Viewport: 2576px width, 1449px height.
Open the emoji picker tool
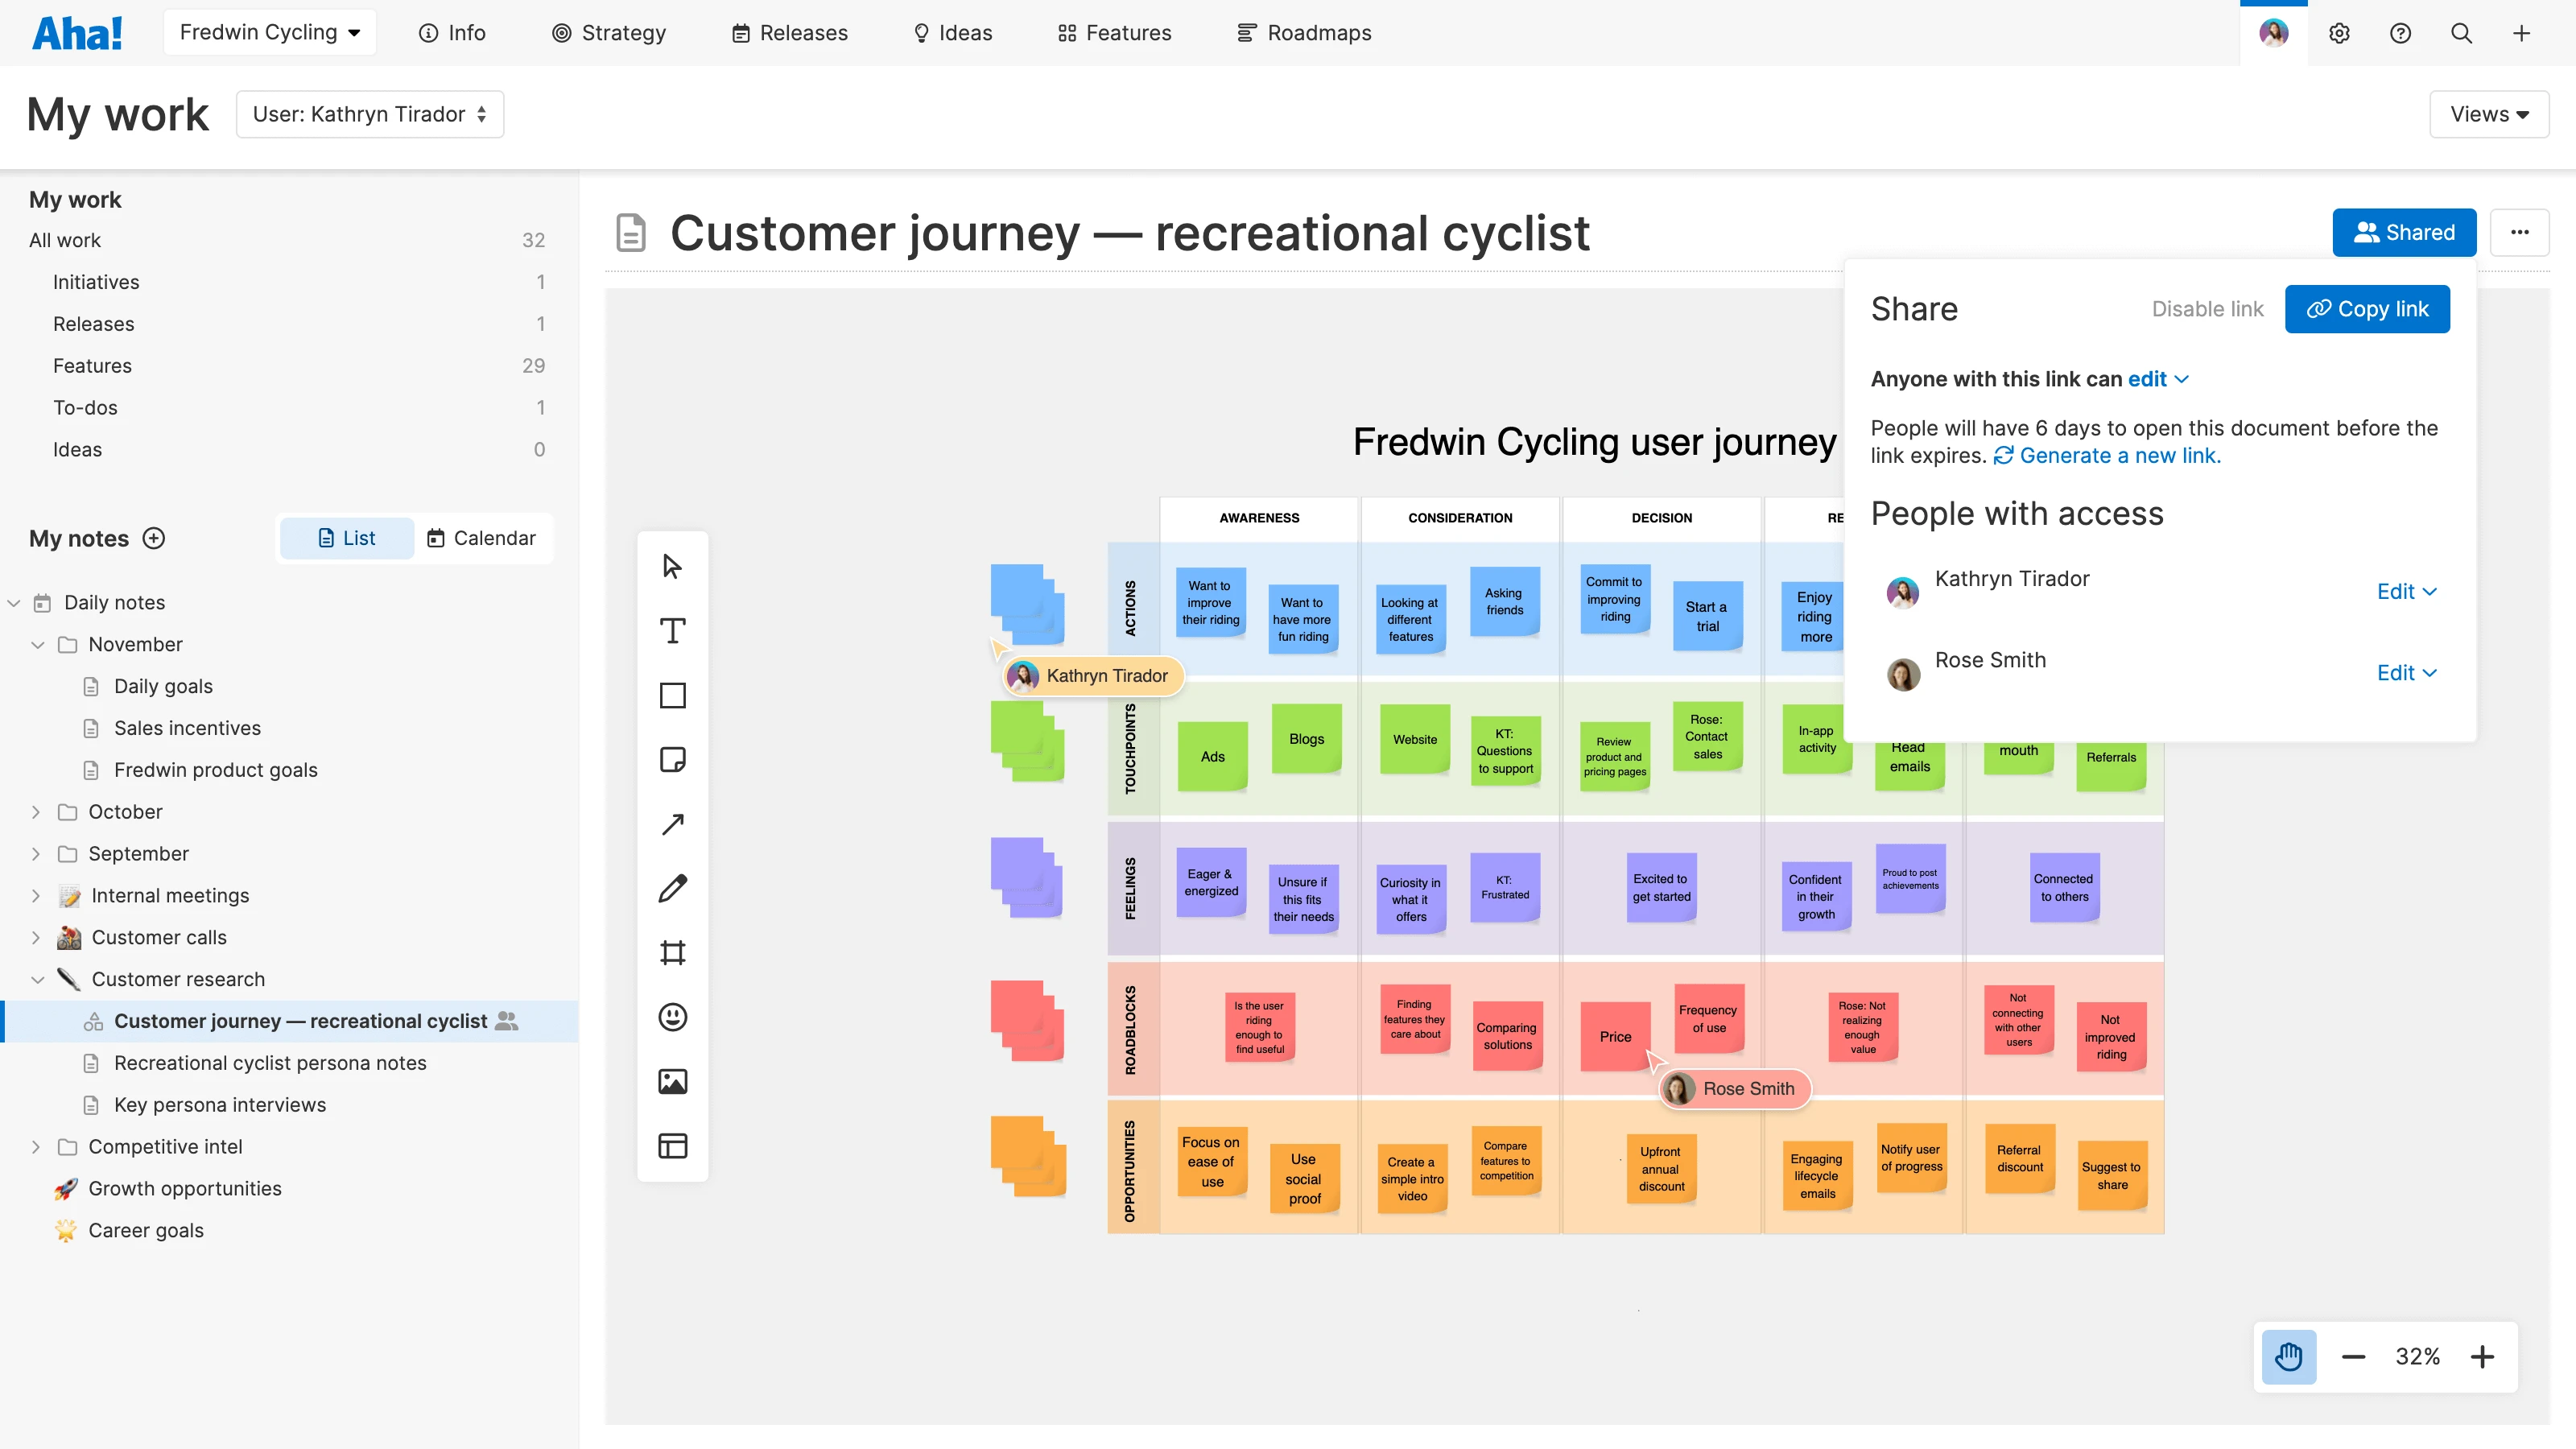point(672,1017)
